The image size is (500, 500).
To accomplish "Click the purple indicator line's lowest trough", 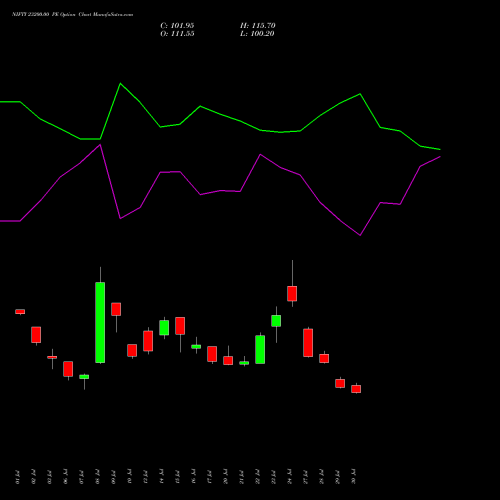I will click(360, 235).
